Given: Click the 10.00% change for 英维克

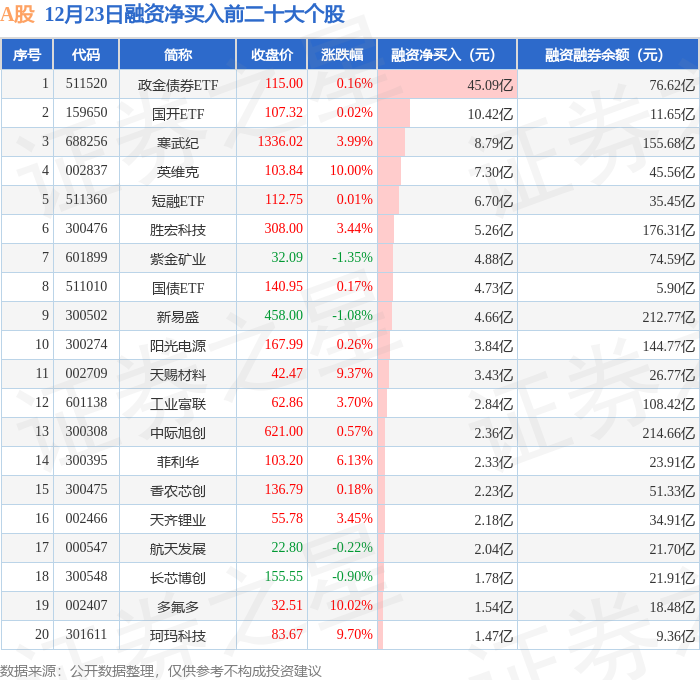Looking at the screenshot, I should 351,171.
